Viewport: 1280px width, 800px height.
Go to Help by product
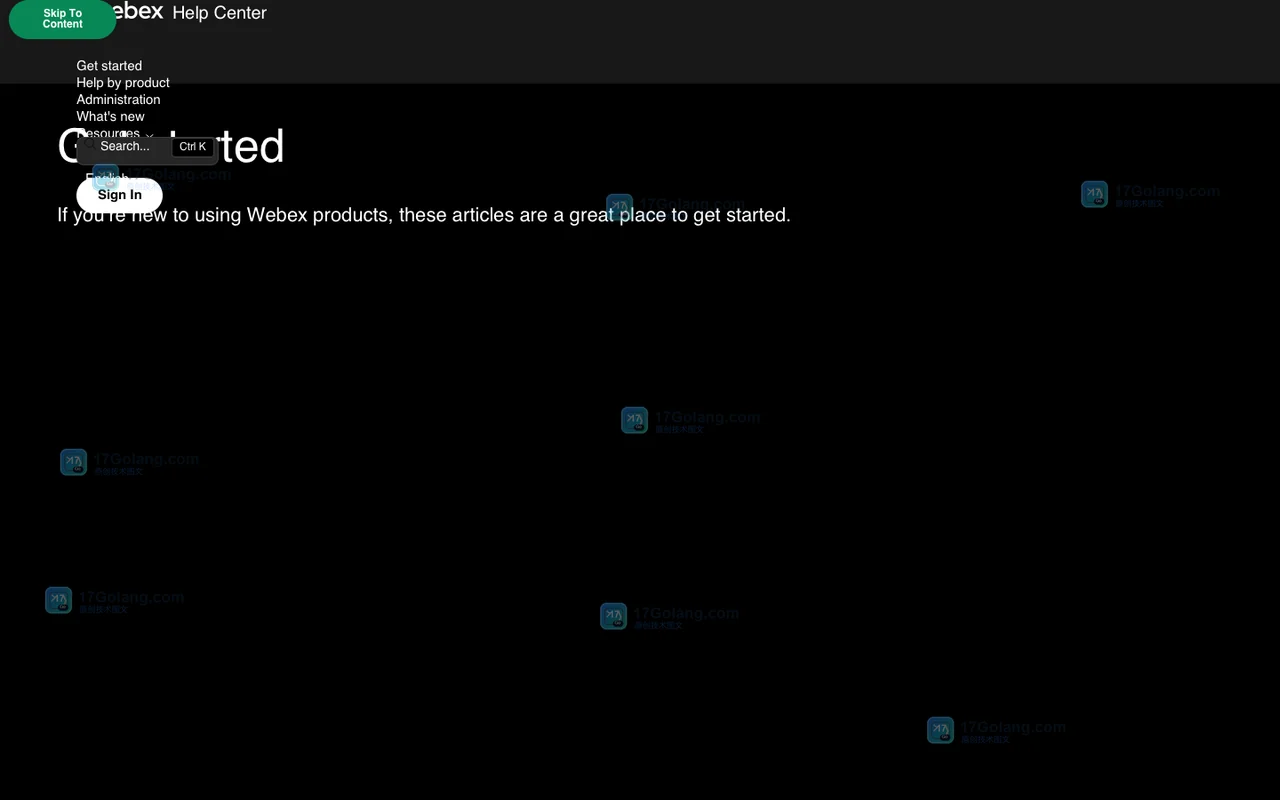pos(123,83)
